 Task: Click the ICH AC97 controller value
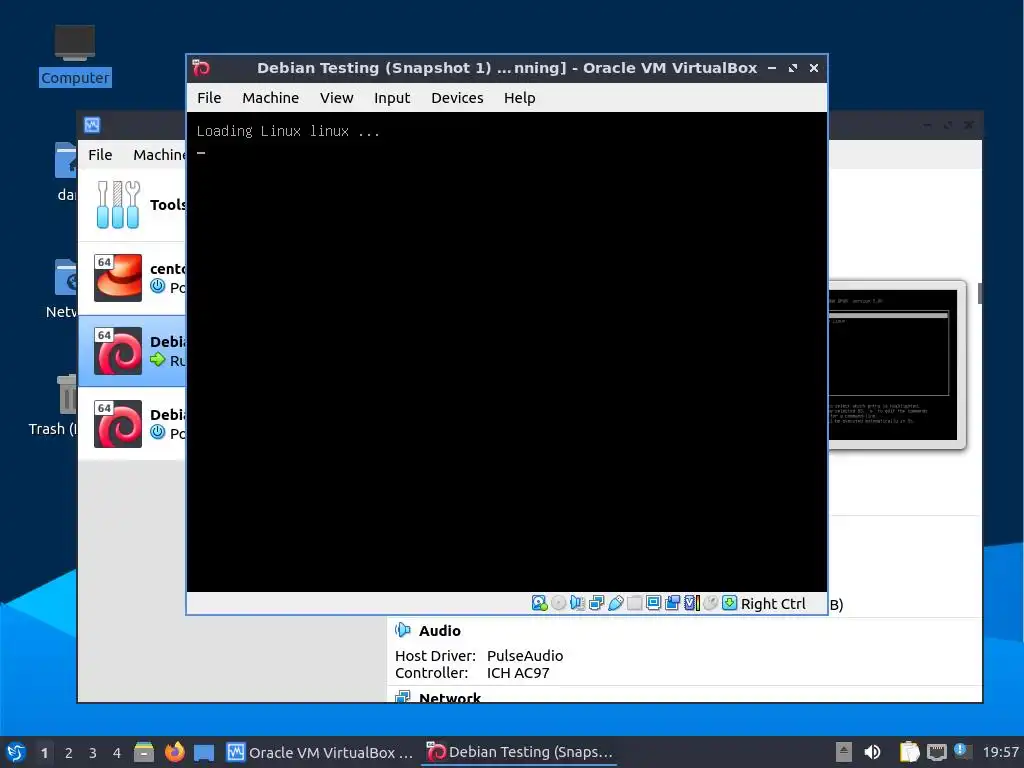(x=518, y=673)
